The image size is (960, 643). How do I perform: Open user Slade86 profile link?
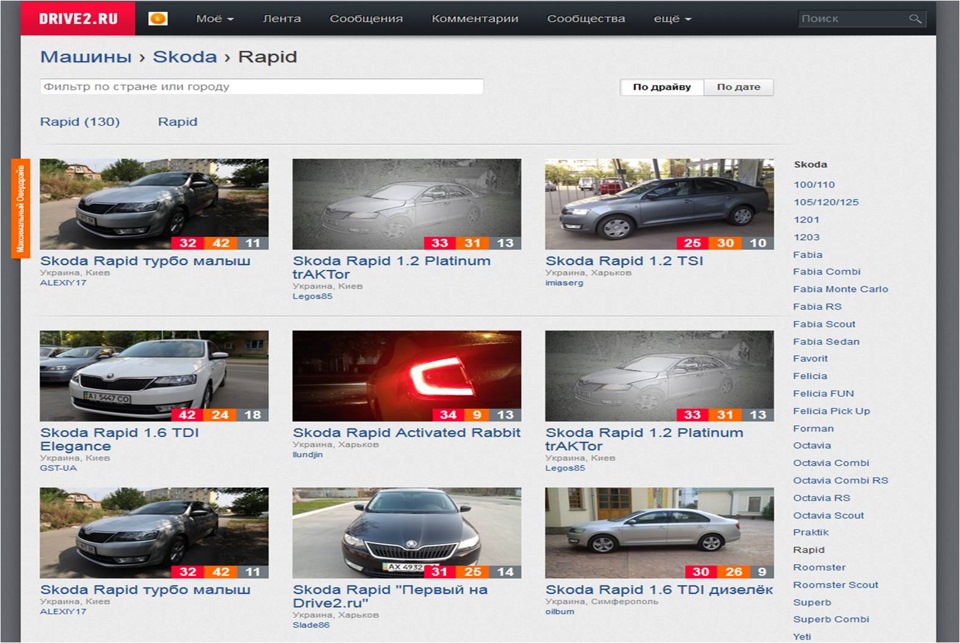(x=311, y=625)
